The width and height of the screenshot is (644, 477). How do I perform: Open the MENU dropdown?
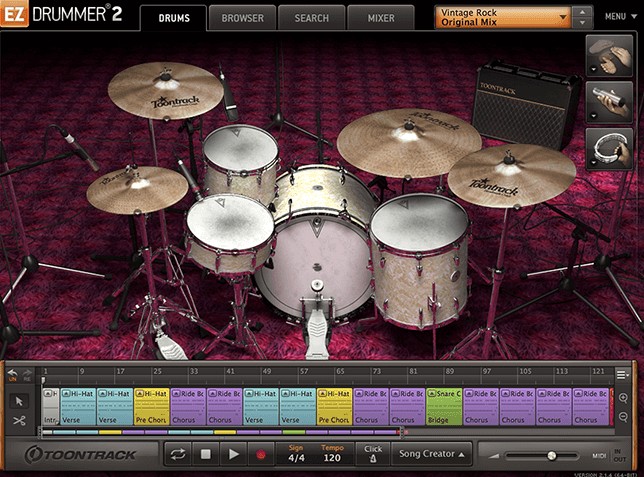pos(615,17)
